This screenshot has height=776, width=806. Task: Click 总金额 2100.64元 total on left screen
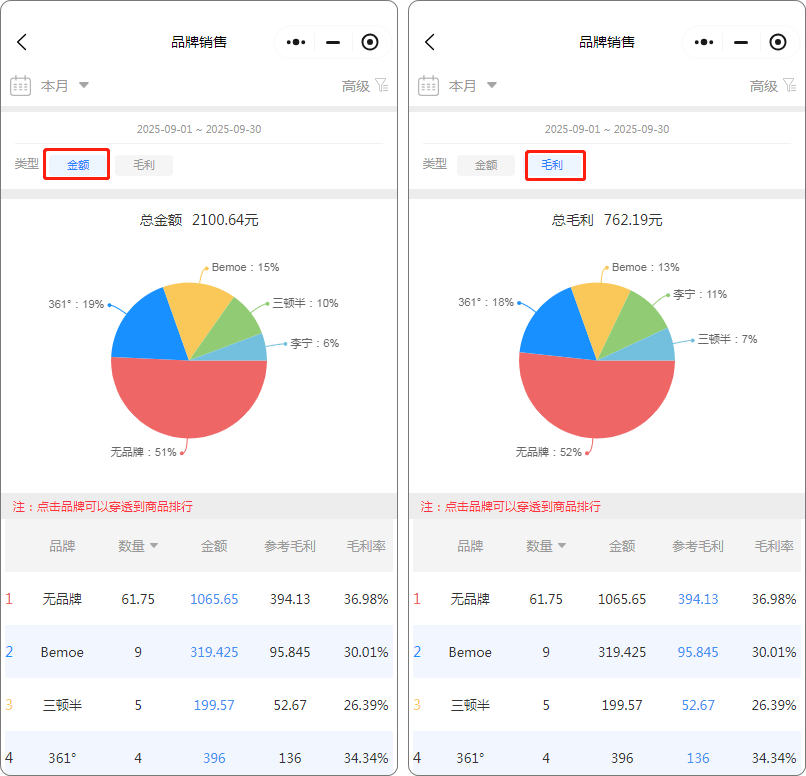click(199, 220)
